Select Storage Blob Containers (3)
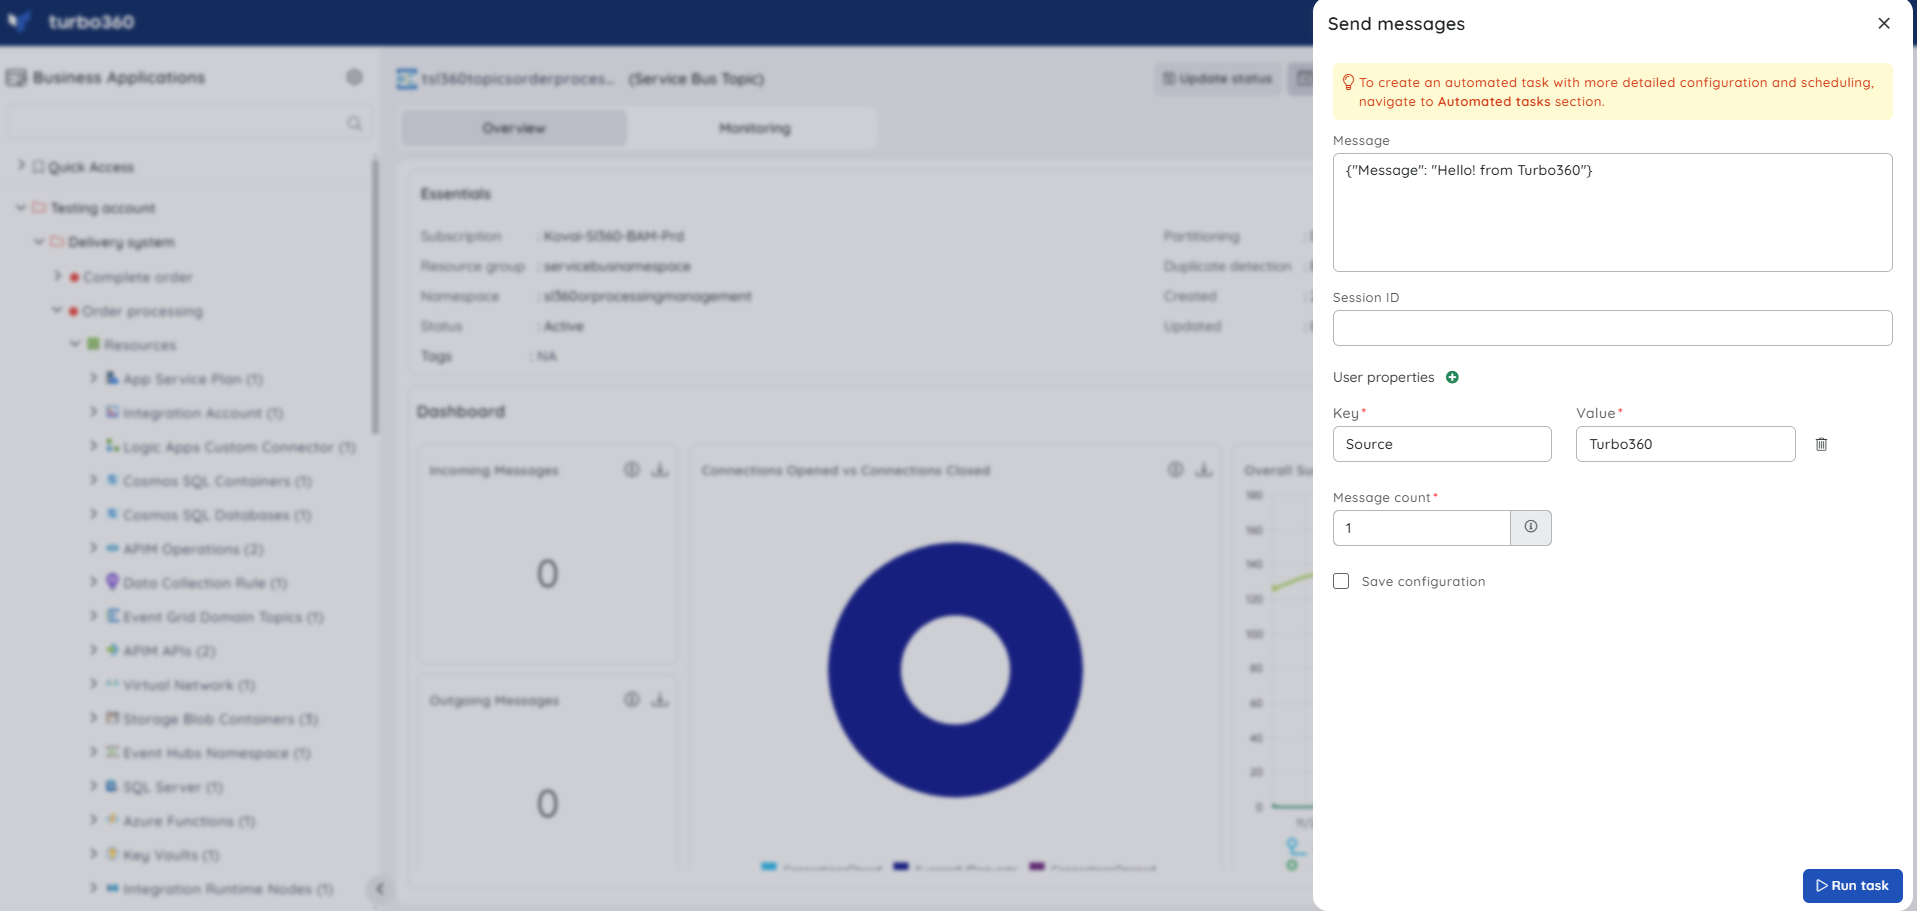 pyautogui.click(x=220, y=719)
